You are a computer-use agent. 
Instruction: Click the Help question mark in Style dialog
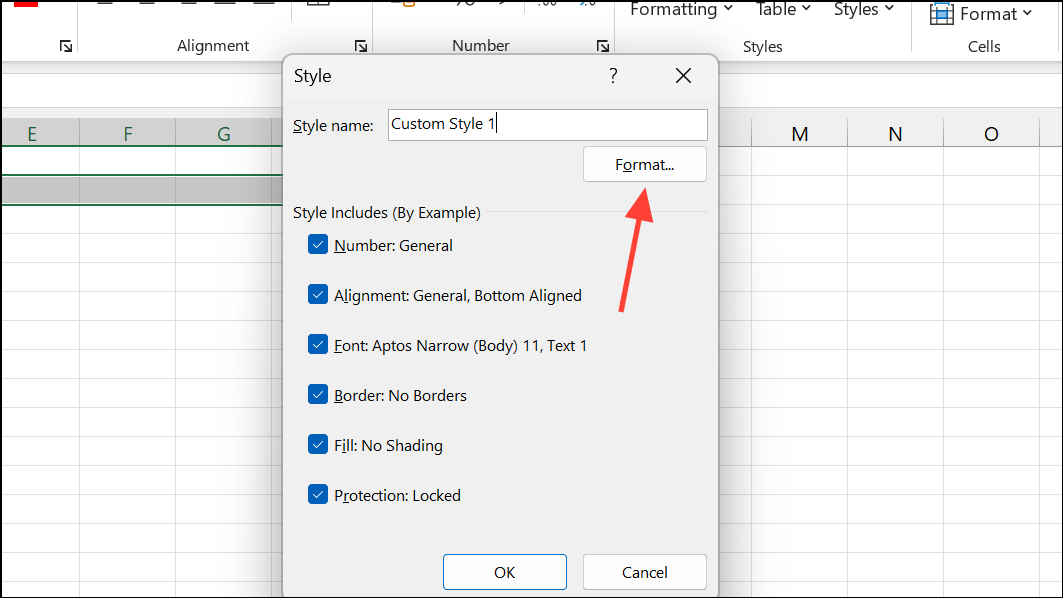[x=613, y=76]
